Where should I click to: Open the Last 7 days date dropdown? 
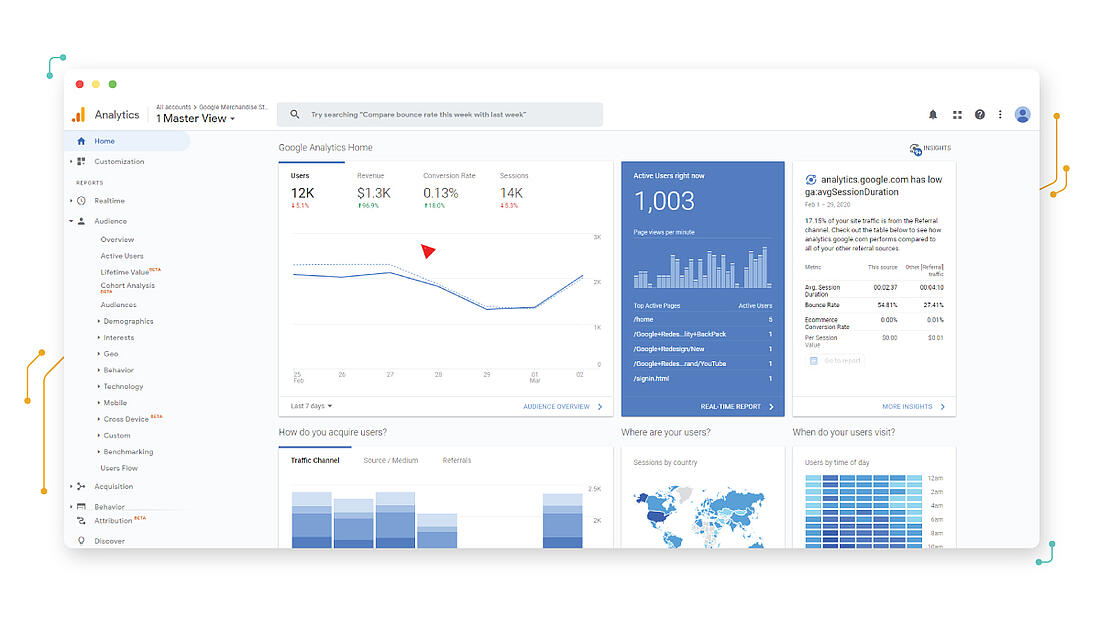pyautogui.click(x=311, y=406)
